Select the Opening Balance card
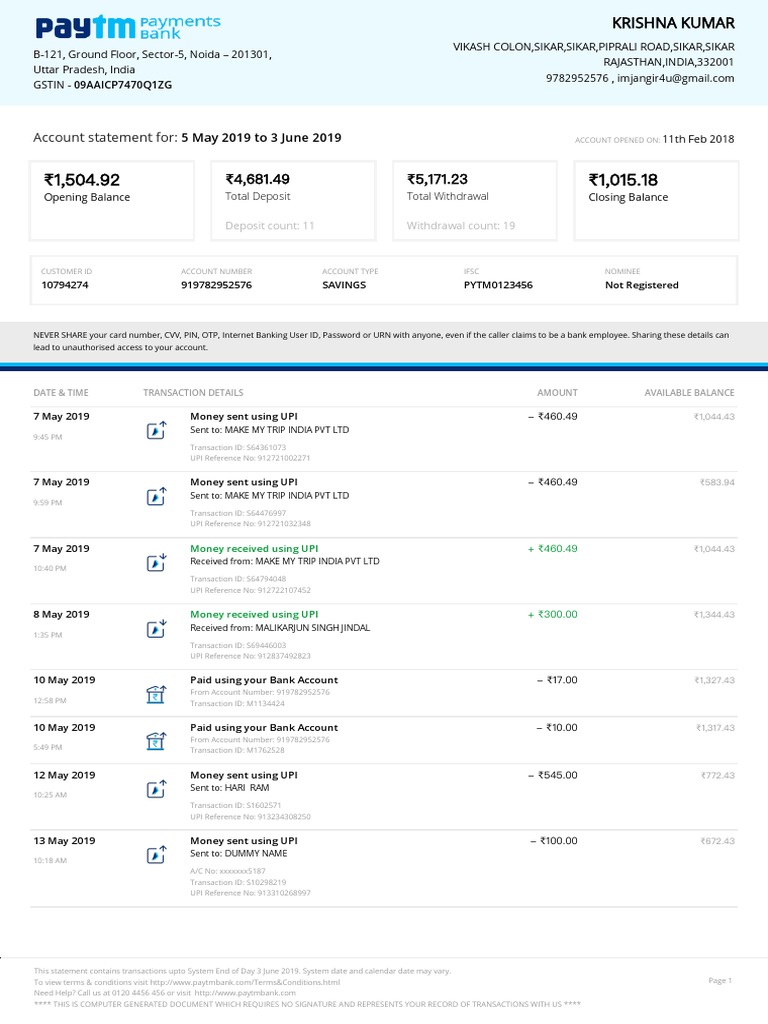768x1024 pixels. point(112,202)
